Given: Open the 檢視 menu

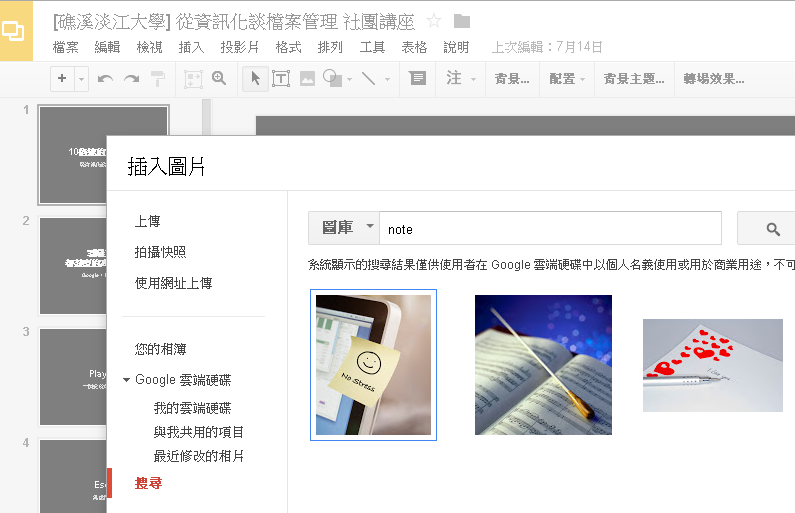Looking at the screenshot, I should click(x=150, y=47).
